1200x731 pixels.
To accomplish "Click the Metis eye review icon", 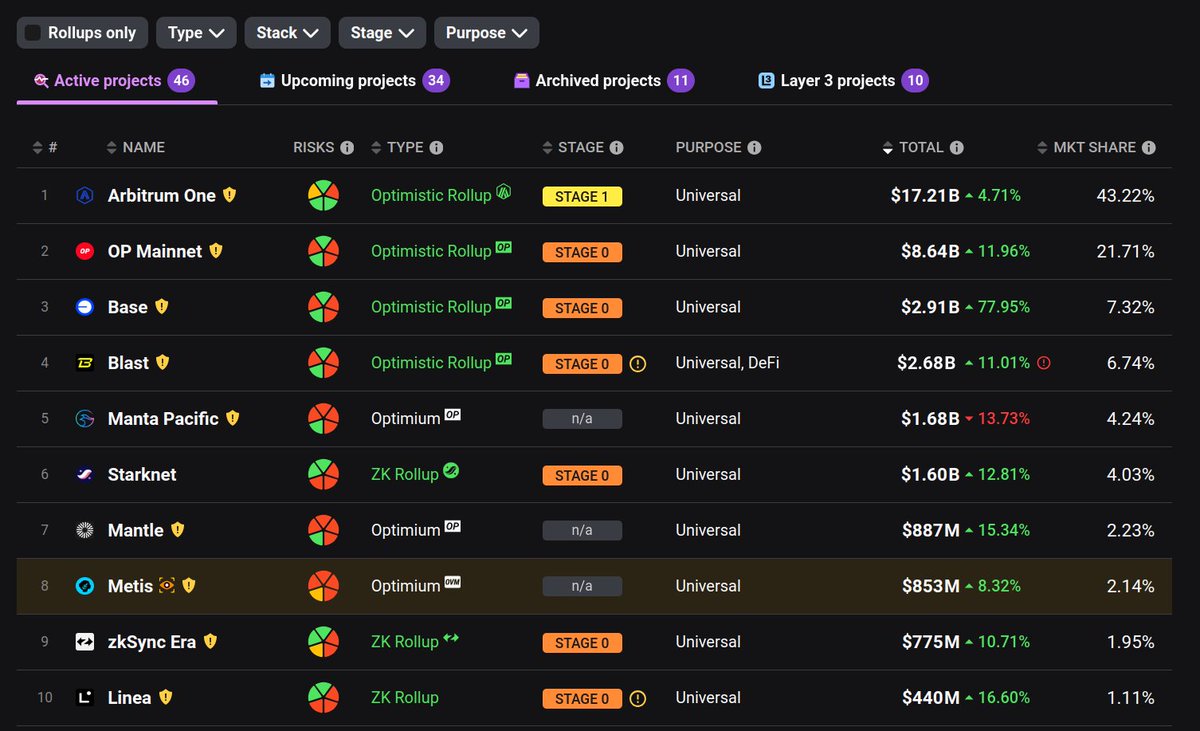I will pos(167,586).
